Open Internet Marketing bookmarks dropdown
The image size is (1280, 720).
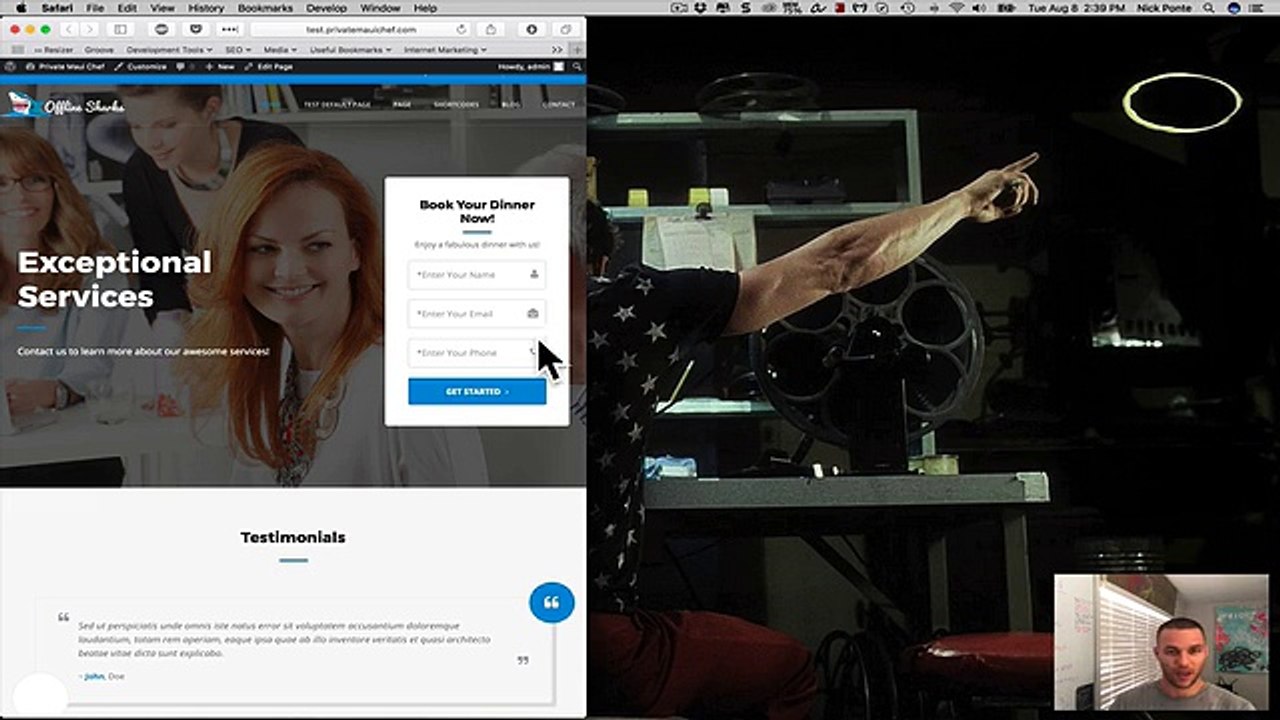445,49
